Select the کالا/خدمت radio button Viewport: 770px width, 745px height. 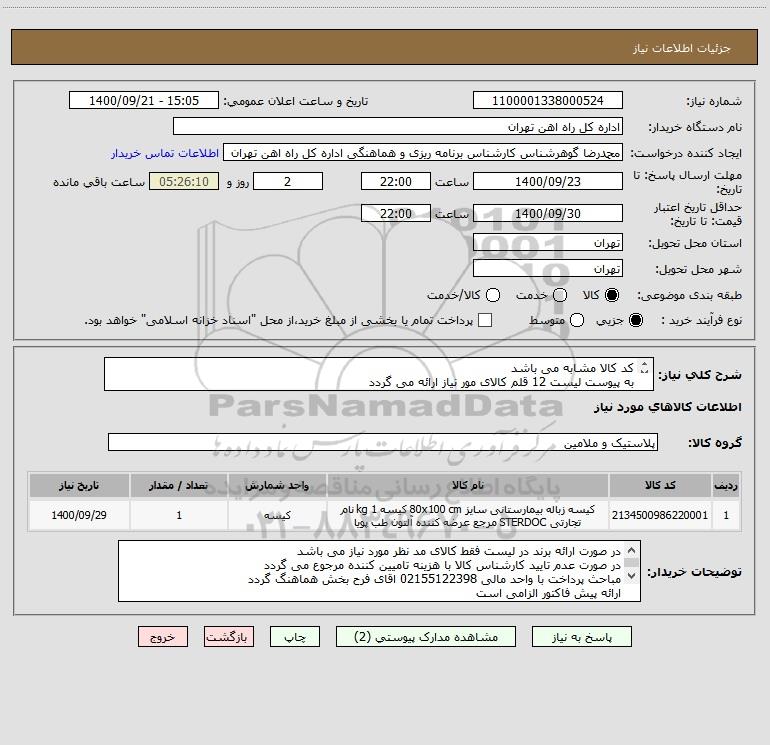coord(493,295)
